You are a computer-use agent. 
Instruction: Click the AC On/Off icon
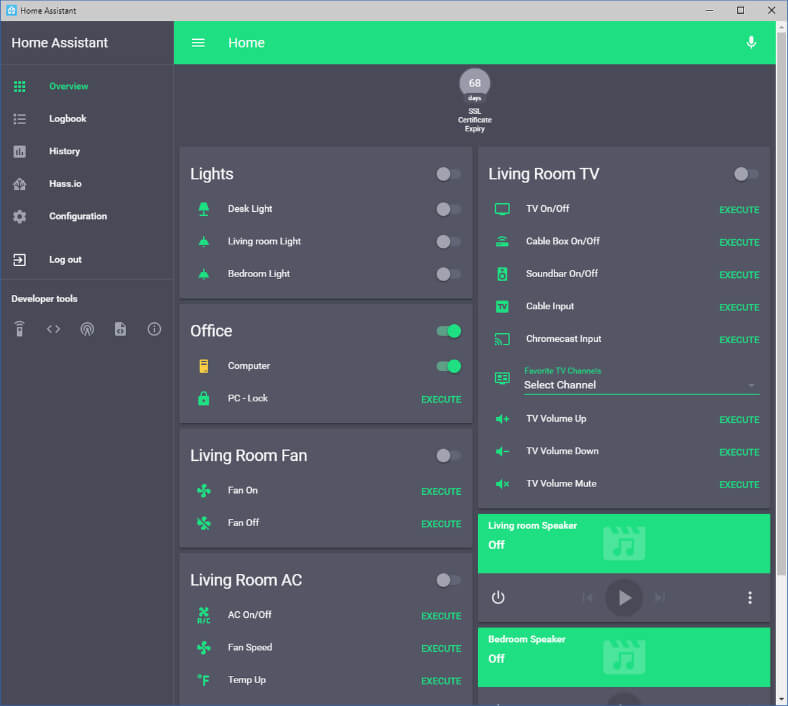pyautogui.click(x=204, y=615)
